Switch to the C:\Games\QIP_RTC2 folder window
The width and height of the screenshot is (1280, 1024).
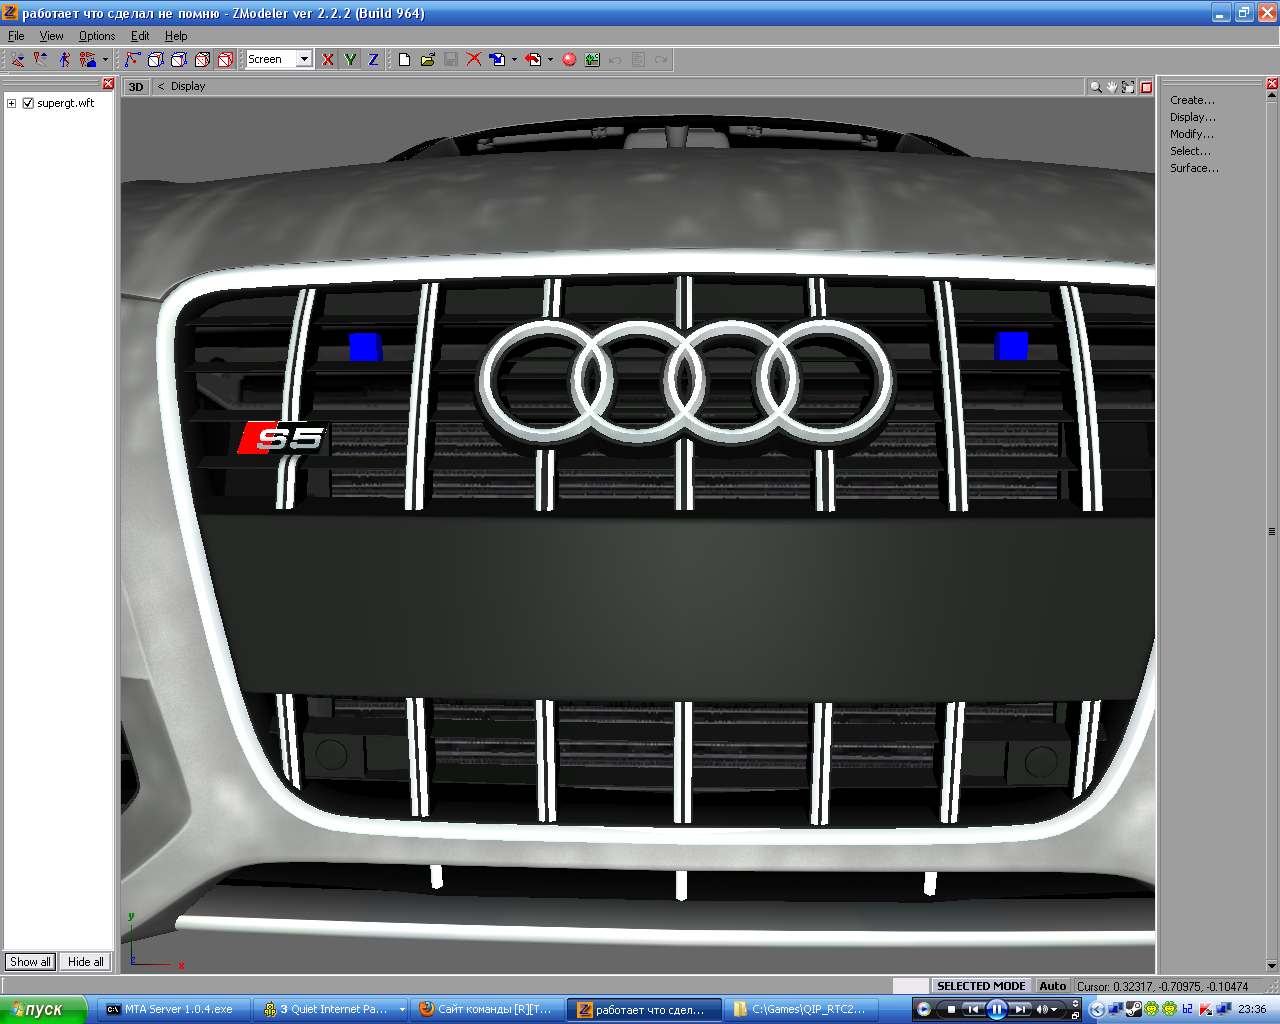pos(803,1010)
